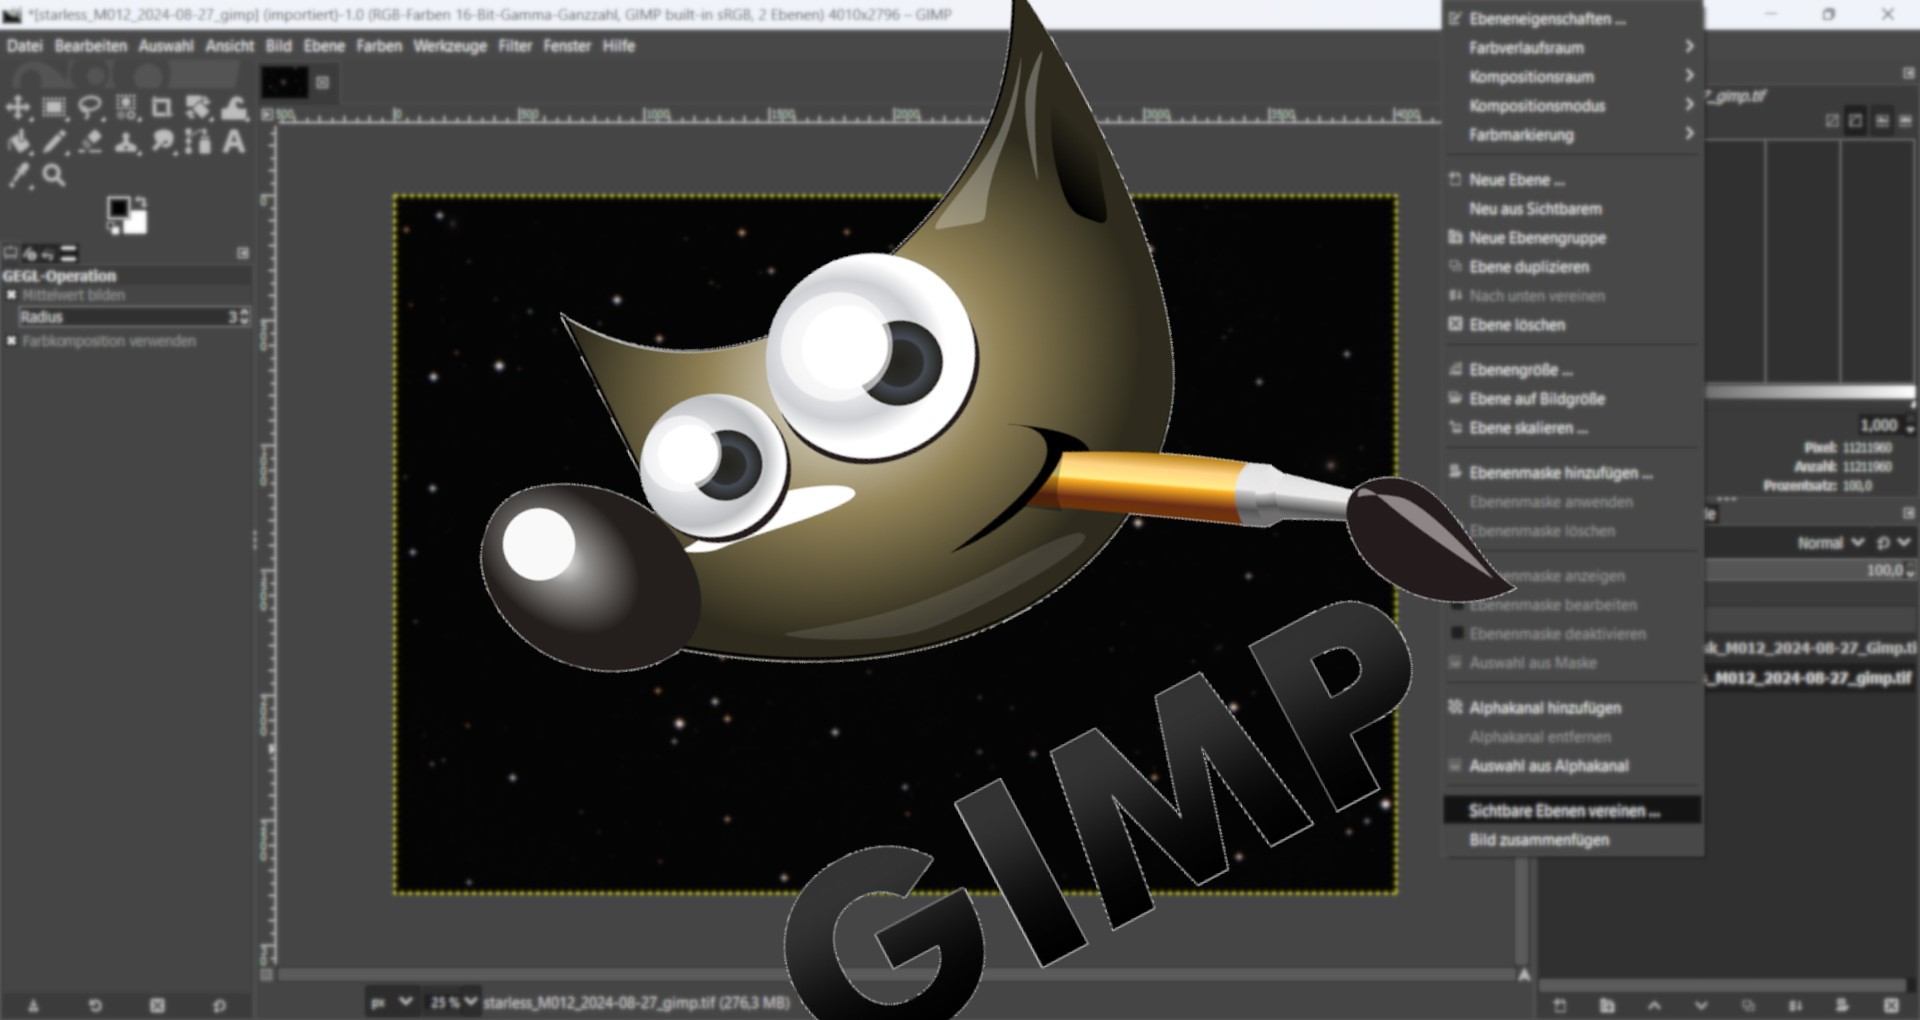Close the image tab
This screenshot has height=1020, width=1920.
[323, 82]
